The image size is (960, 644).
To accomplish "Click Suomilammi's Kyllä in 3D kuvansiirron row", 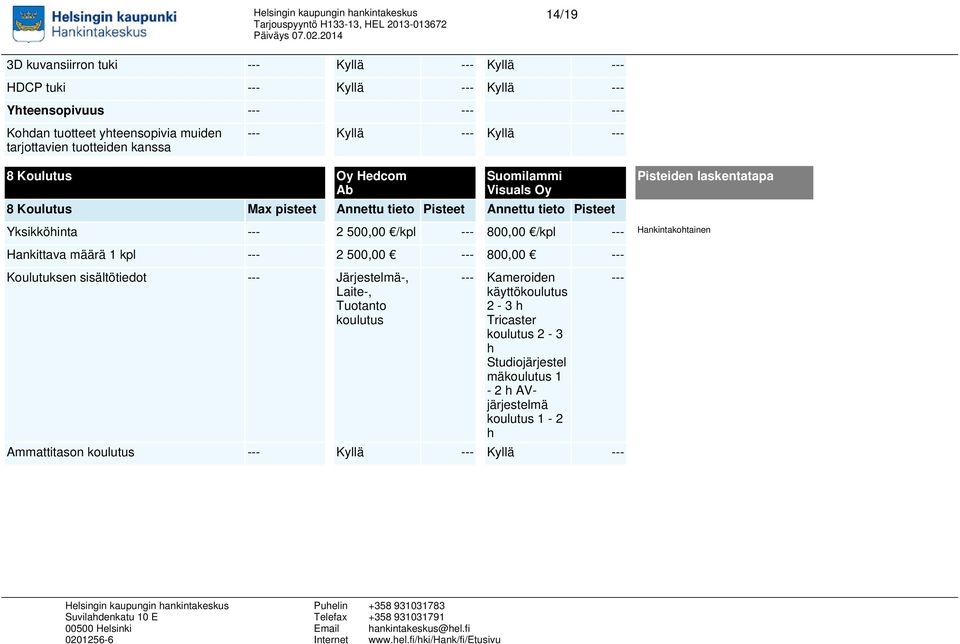I will tap(500, 65).
